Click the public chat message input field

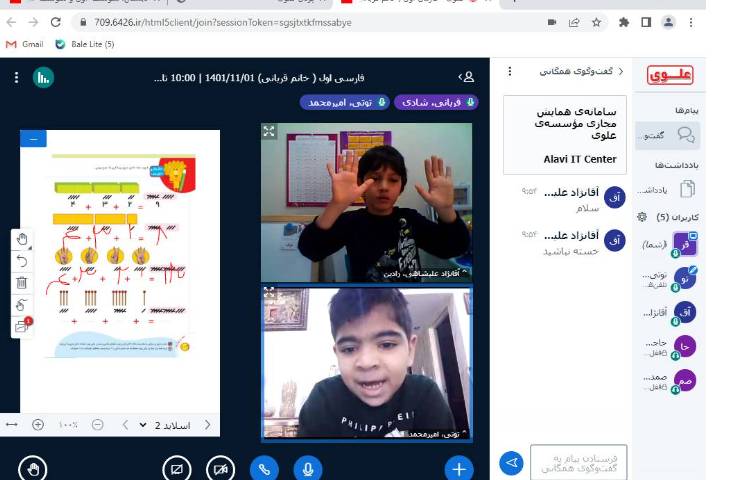click(x=579, y=463)
